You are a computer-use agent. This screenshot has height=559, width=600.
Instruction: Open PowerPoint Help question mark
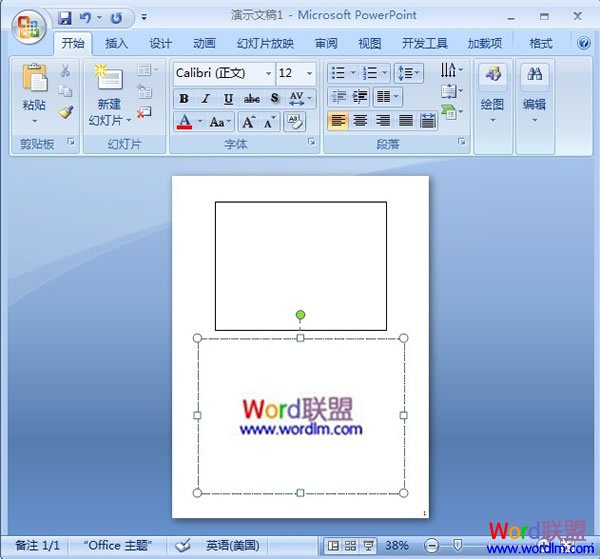583,43
